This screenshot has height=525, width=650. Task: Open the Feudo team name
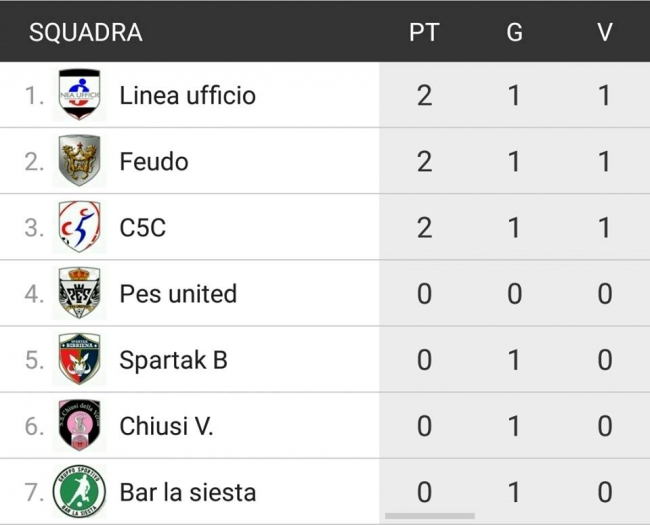154,161
